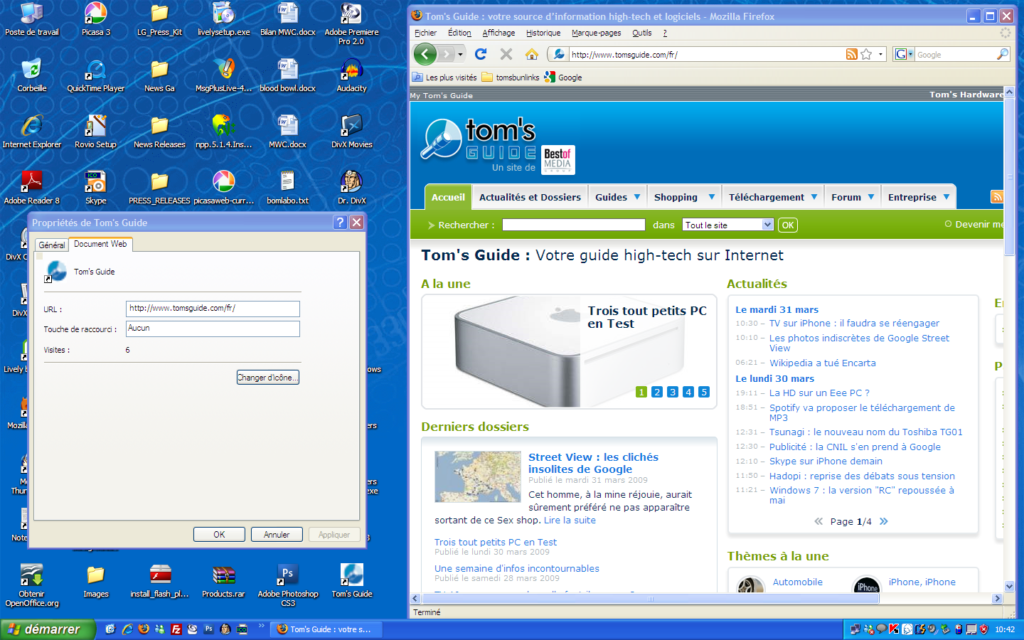
Task: Click the Firefox home button icon
Action: [x=531, y=54]
